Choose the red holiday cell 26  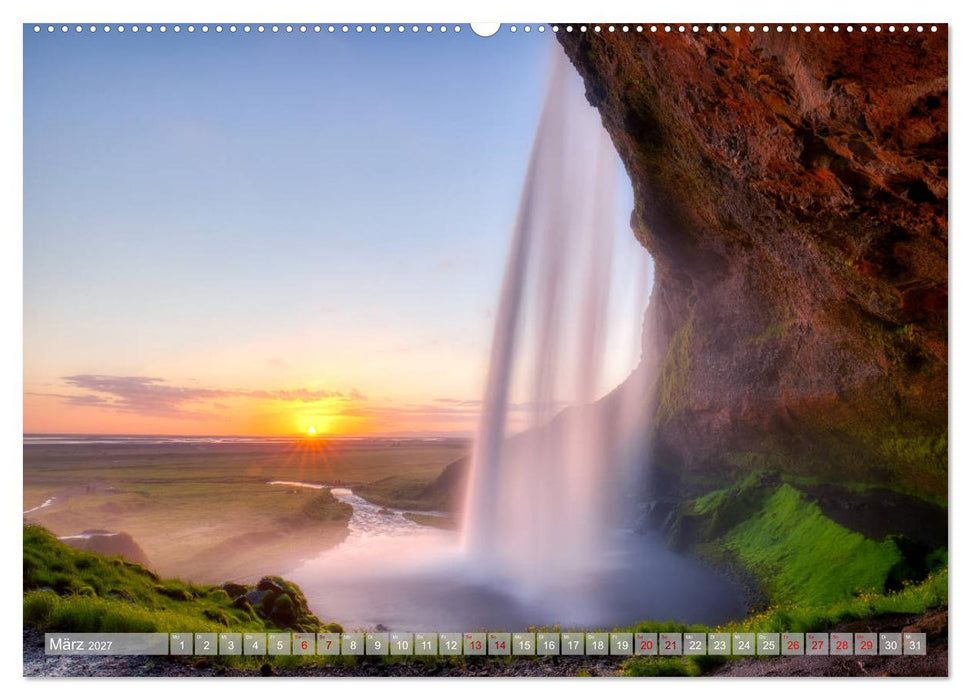click(x=793, y=644)
